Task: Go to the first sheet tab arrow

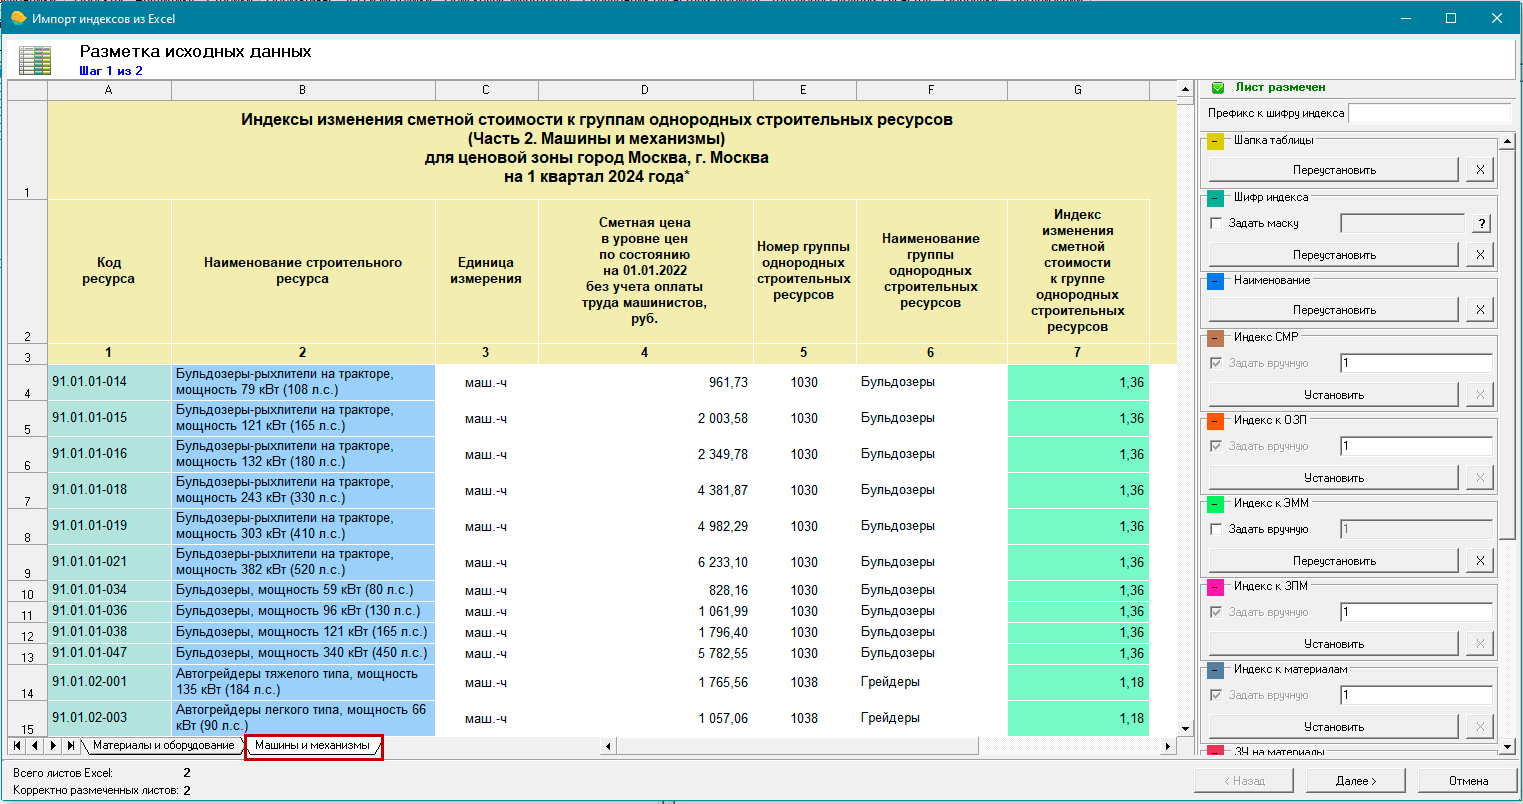Action: 18,746
